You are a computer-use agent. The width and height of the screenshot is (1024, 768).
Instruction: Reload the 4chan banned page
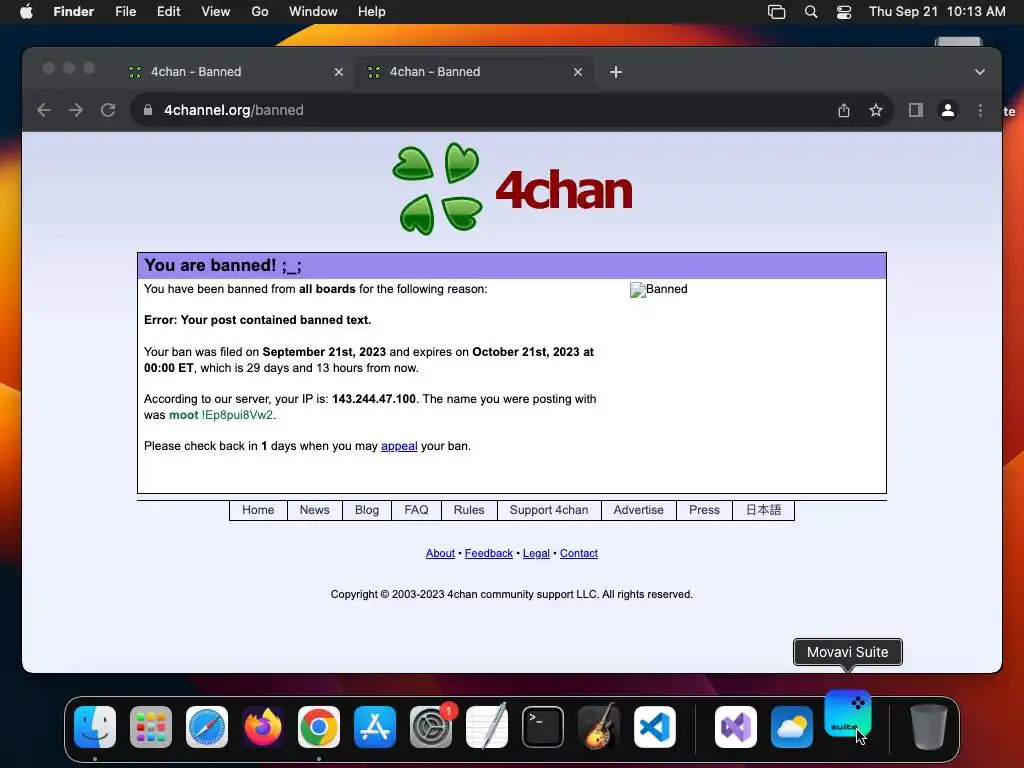click(108, 110)
